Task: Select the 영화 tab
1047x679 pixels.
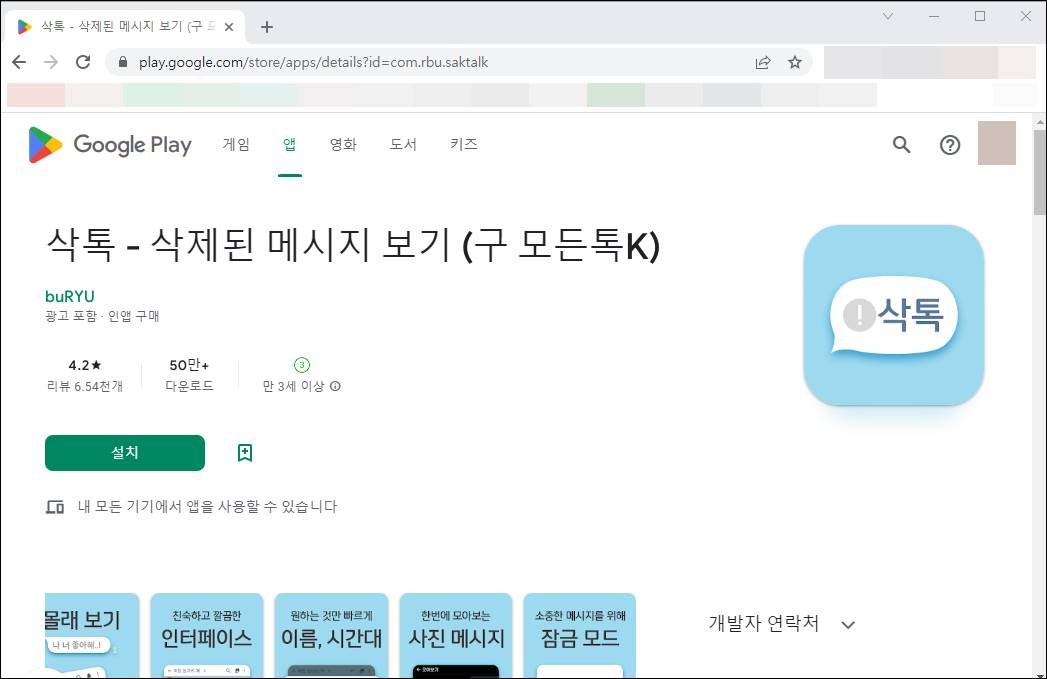Action: 343,144
